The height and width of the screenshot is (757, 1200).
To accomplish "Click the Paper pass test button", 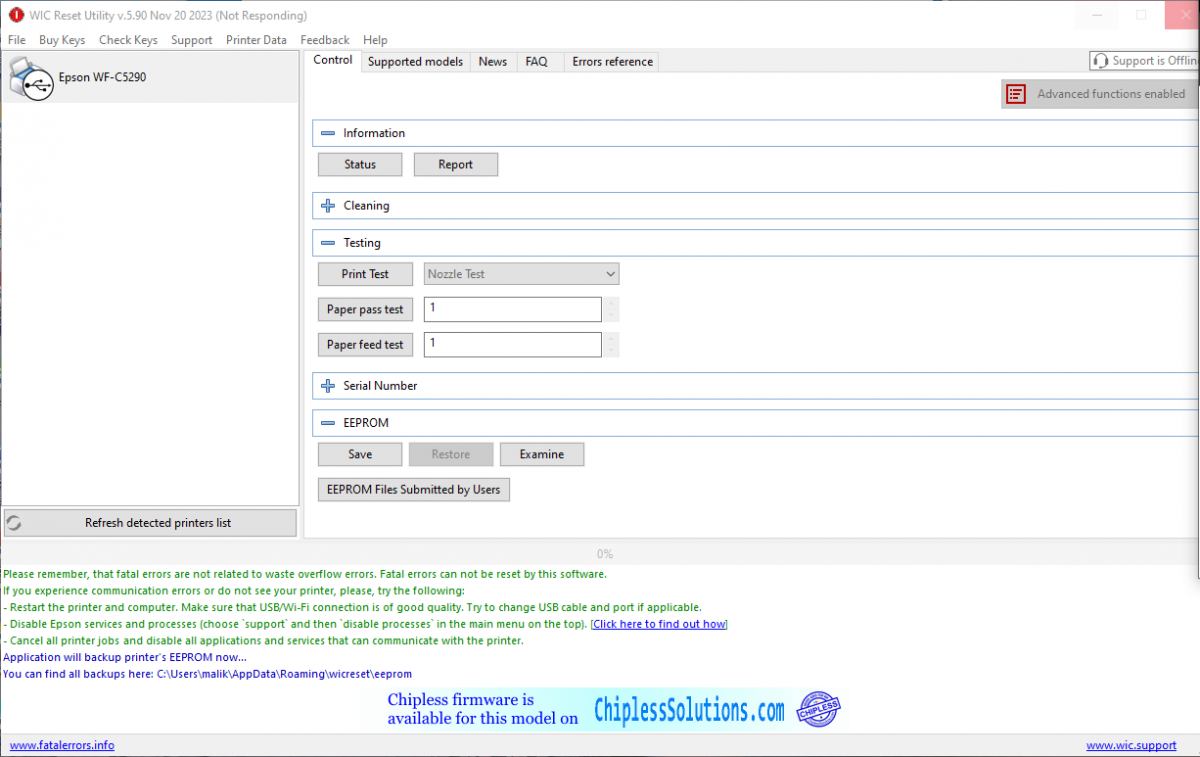I will click(365, 310).
